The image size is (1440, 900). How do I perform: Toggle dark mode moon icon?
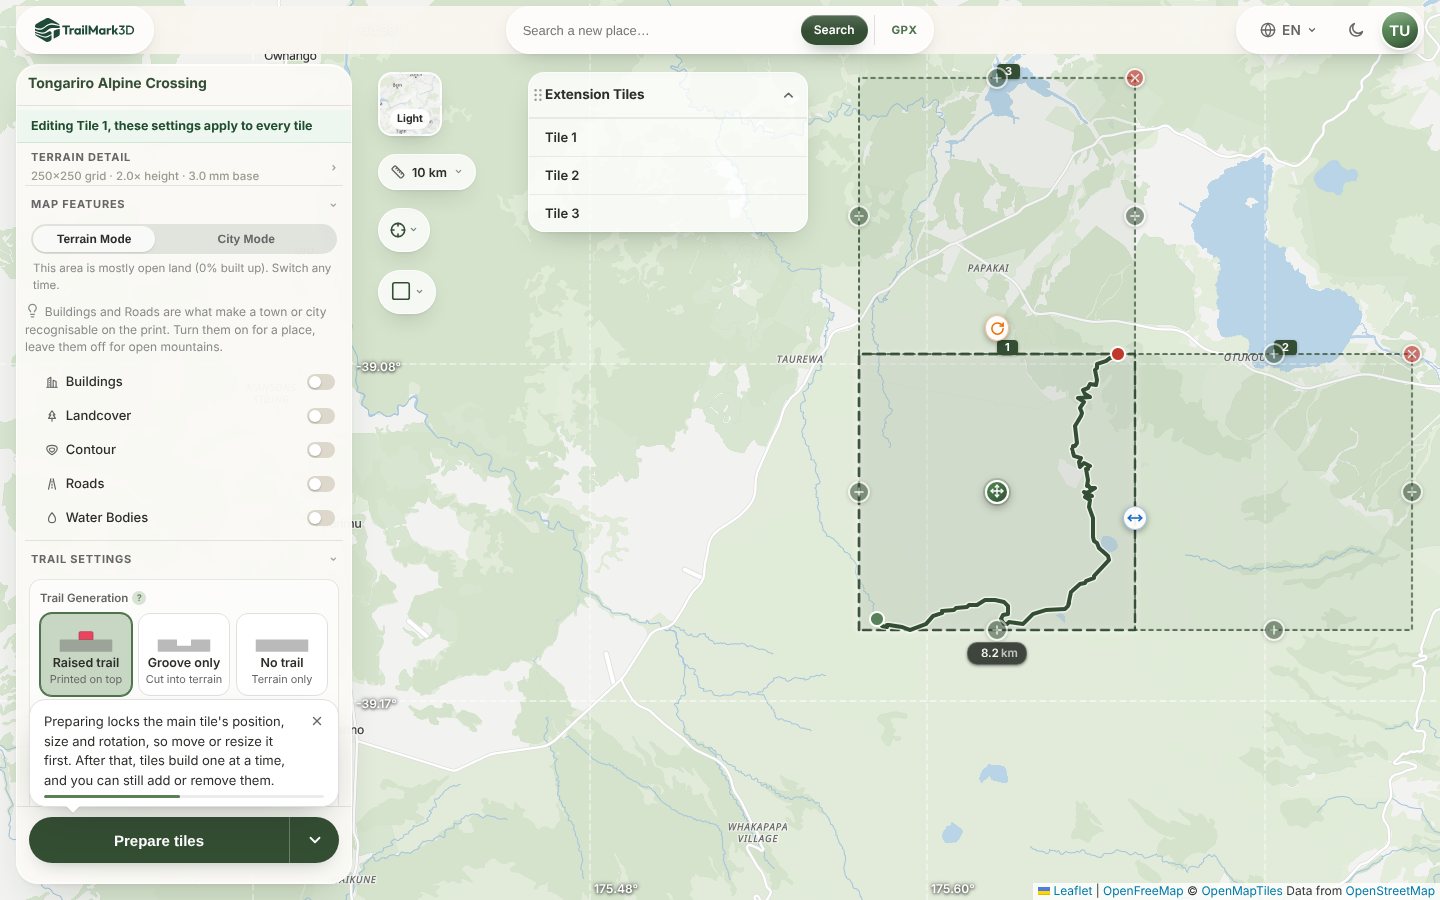click(1356, 30)
